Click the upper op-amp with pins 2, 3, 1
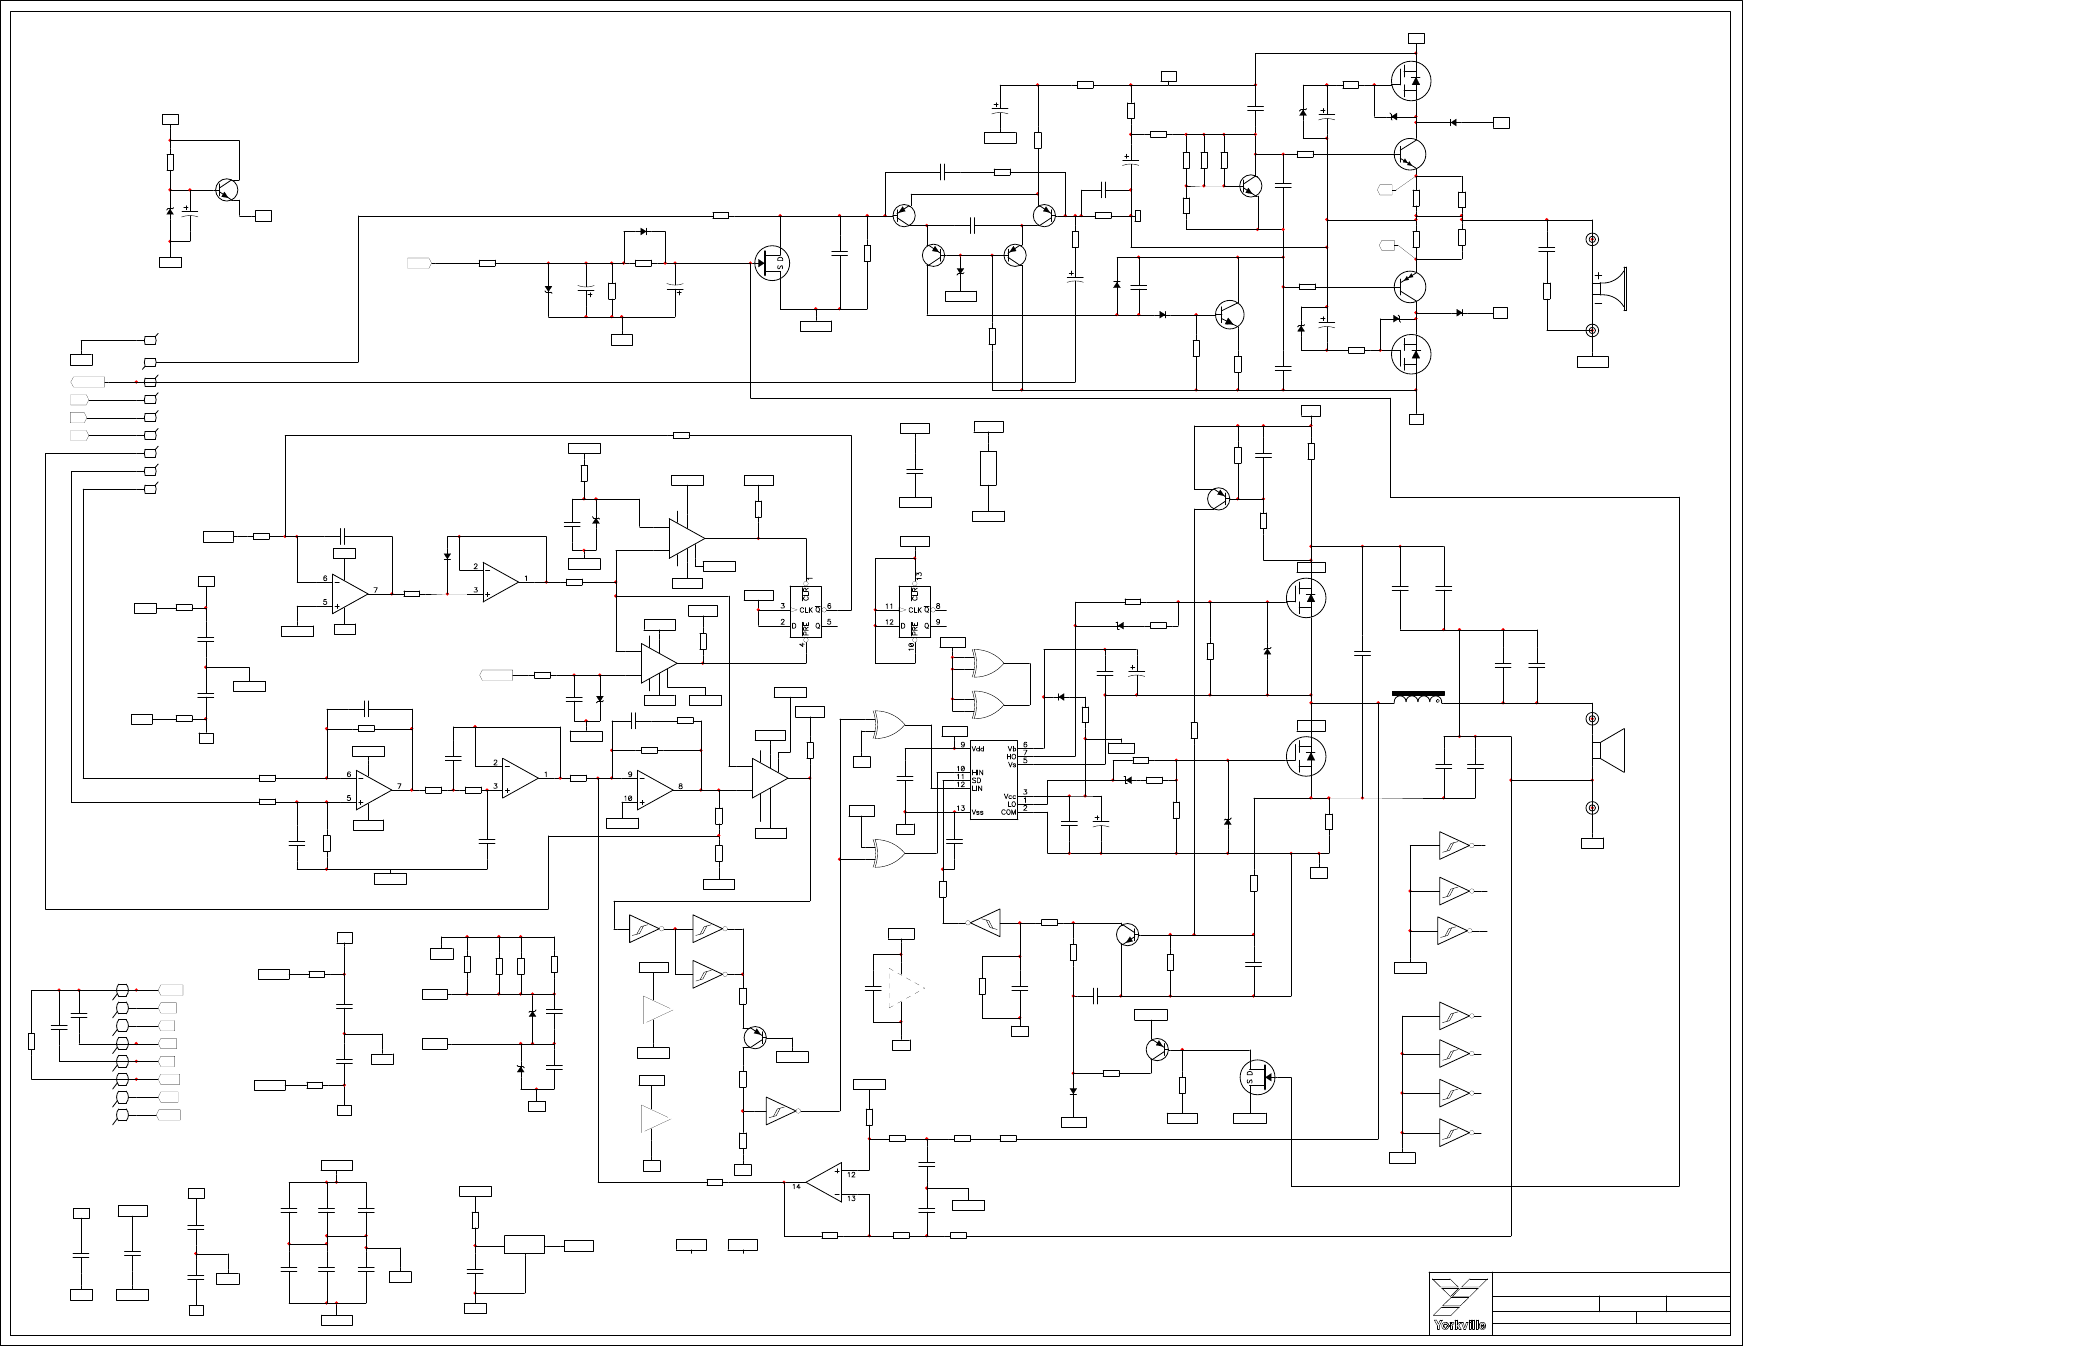This screenshot has width=2081, height=1346. (500, 581)
